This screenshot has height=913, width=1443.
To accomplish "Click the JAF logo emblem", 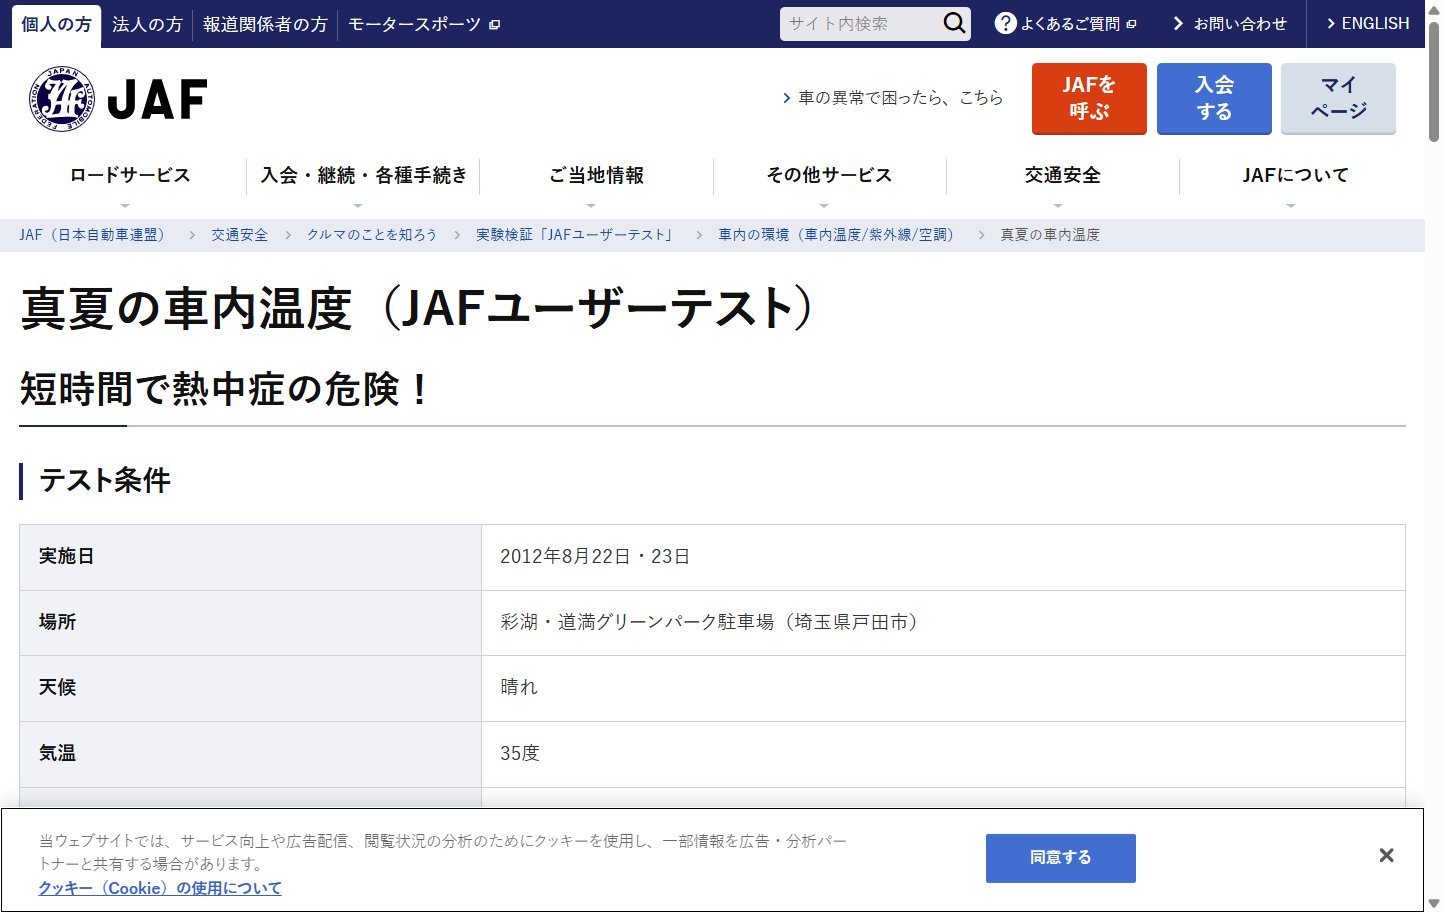I will click(x=62, y=99).
